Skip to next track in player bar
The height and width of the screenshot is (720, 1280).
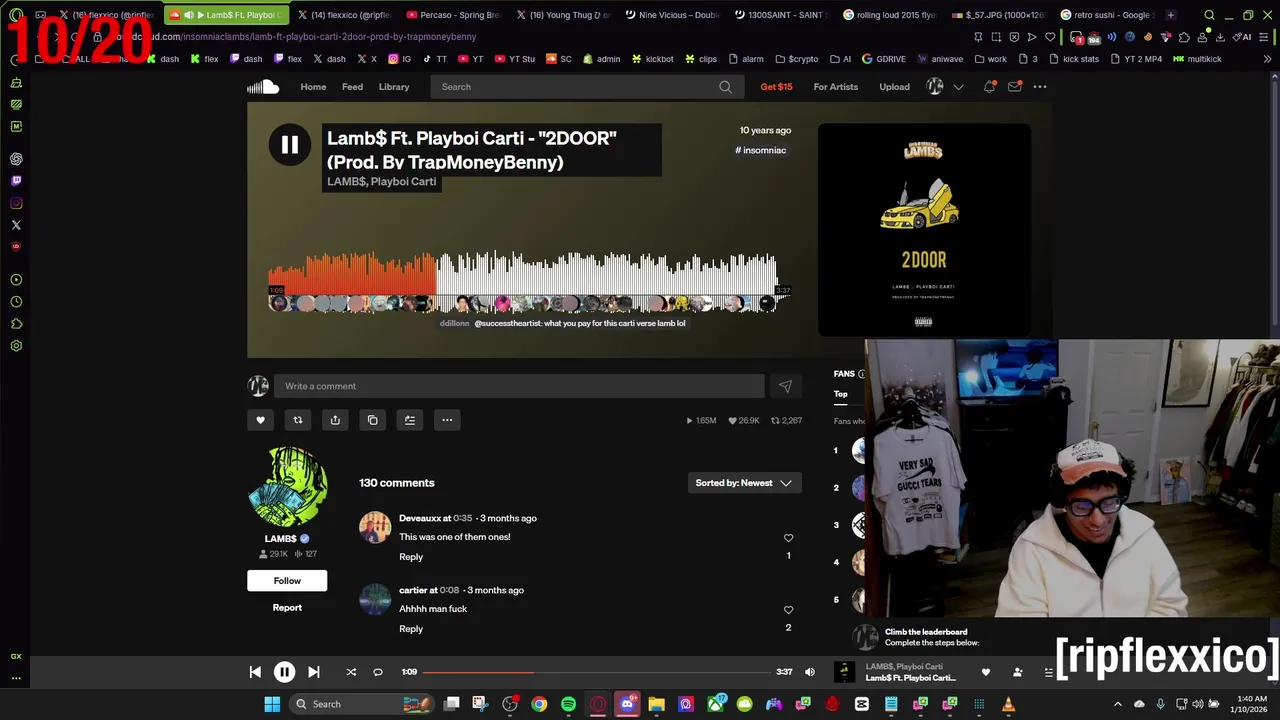coord(313,672)
